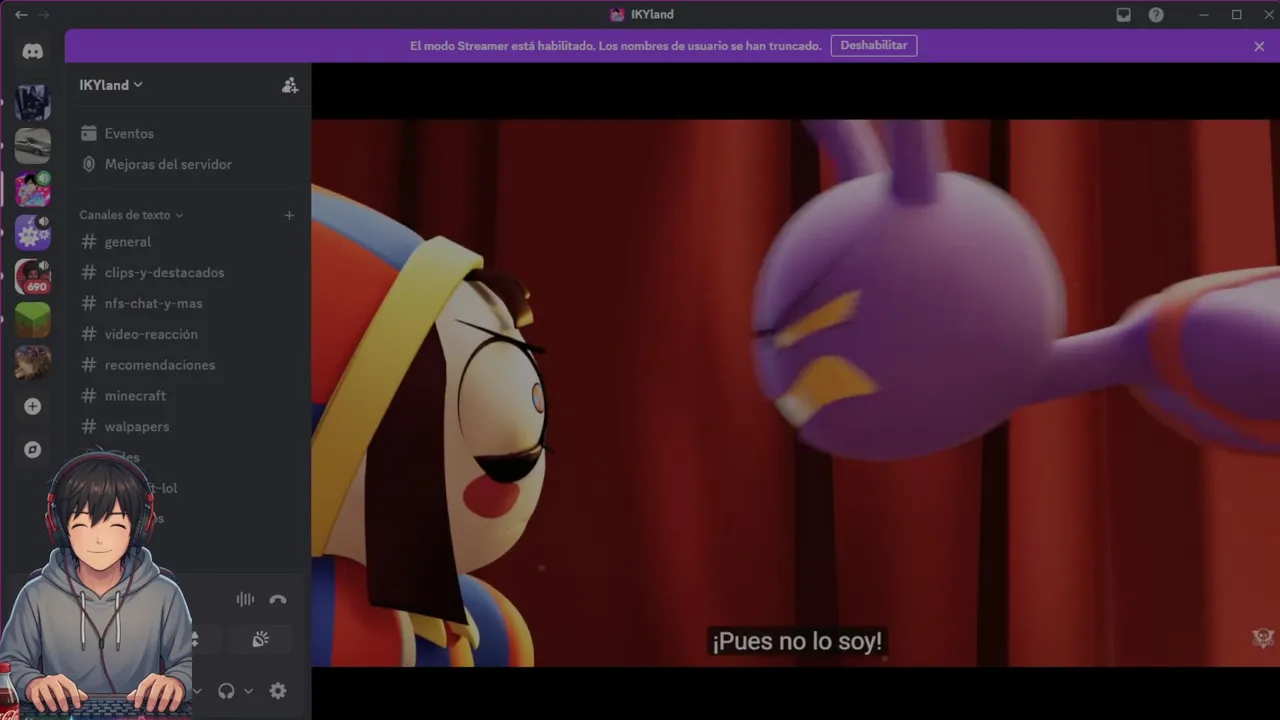The image size is (1280, 720).
Task: Open user settings gear icon
Action: (x=278, y=691)
